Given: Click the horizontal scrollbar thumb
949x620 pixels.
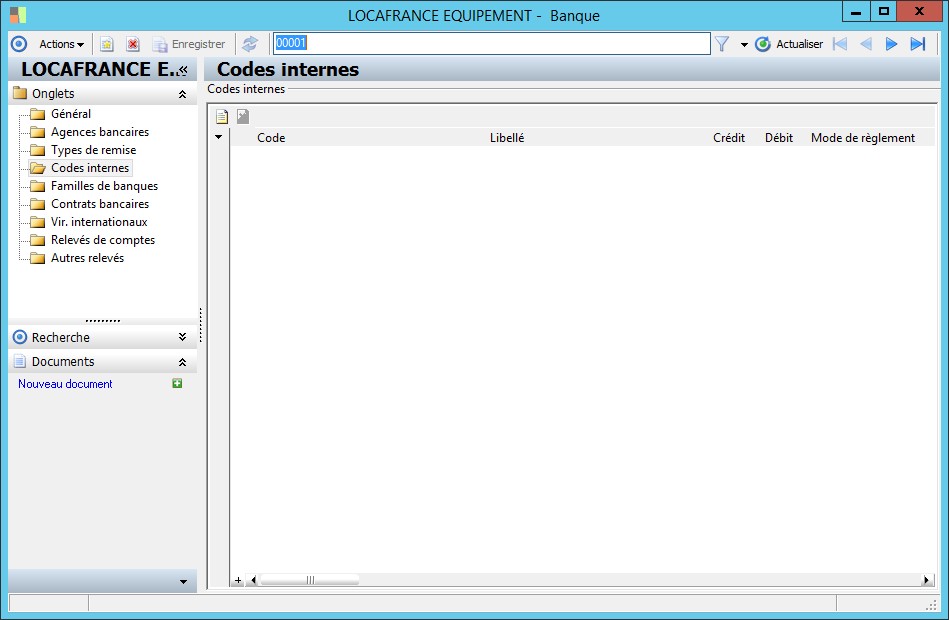Looking at the screenshot, I should (x=310, y=580).
